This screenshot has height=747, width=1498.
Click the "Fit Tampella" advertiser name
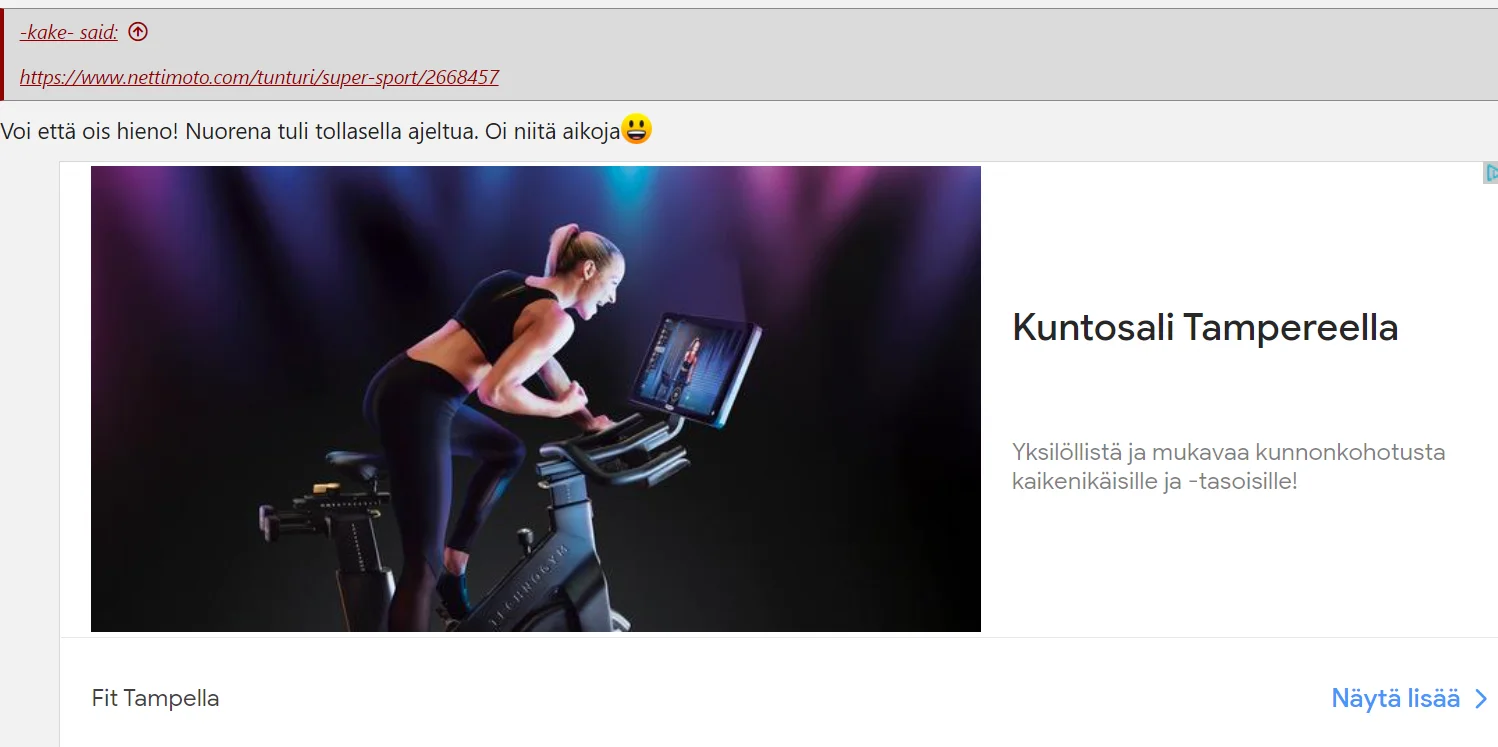tap(155, 698)
